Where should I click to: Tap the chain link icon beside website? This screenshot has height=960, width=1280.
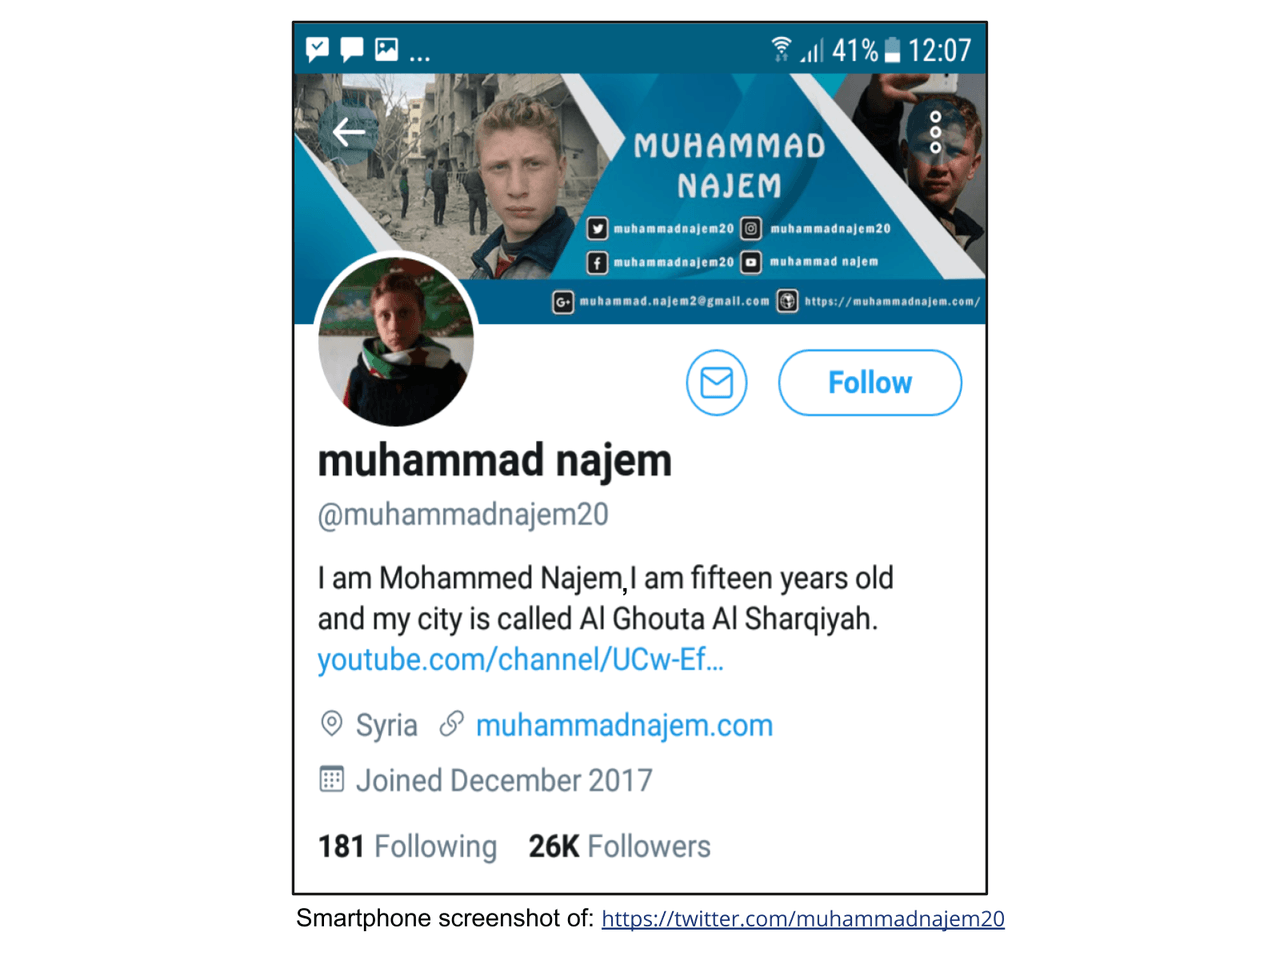pos(452,723)
